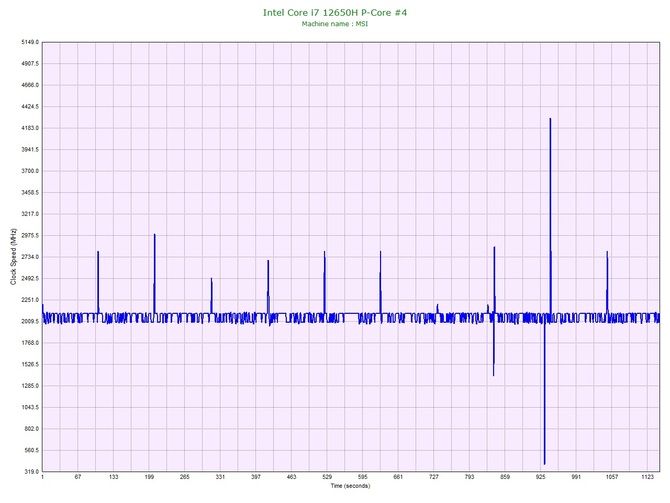
Task: Click the 3700.0 tick label on y-axis
Action: pyautogui.click(x=27, y=171)
